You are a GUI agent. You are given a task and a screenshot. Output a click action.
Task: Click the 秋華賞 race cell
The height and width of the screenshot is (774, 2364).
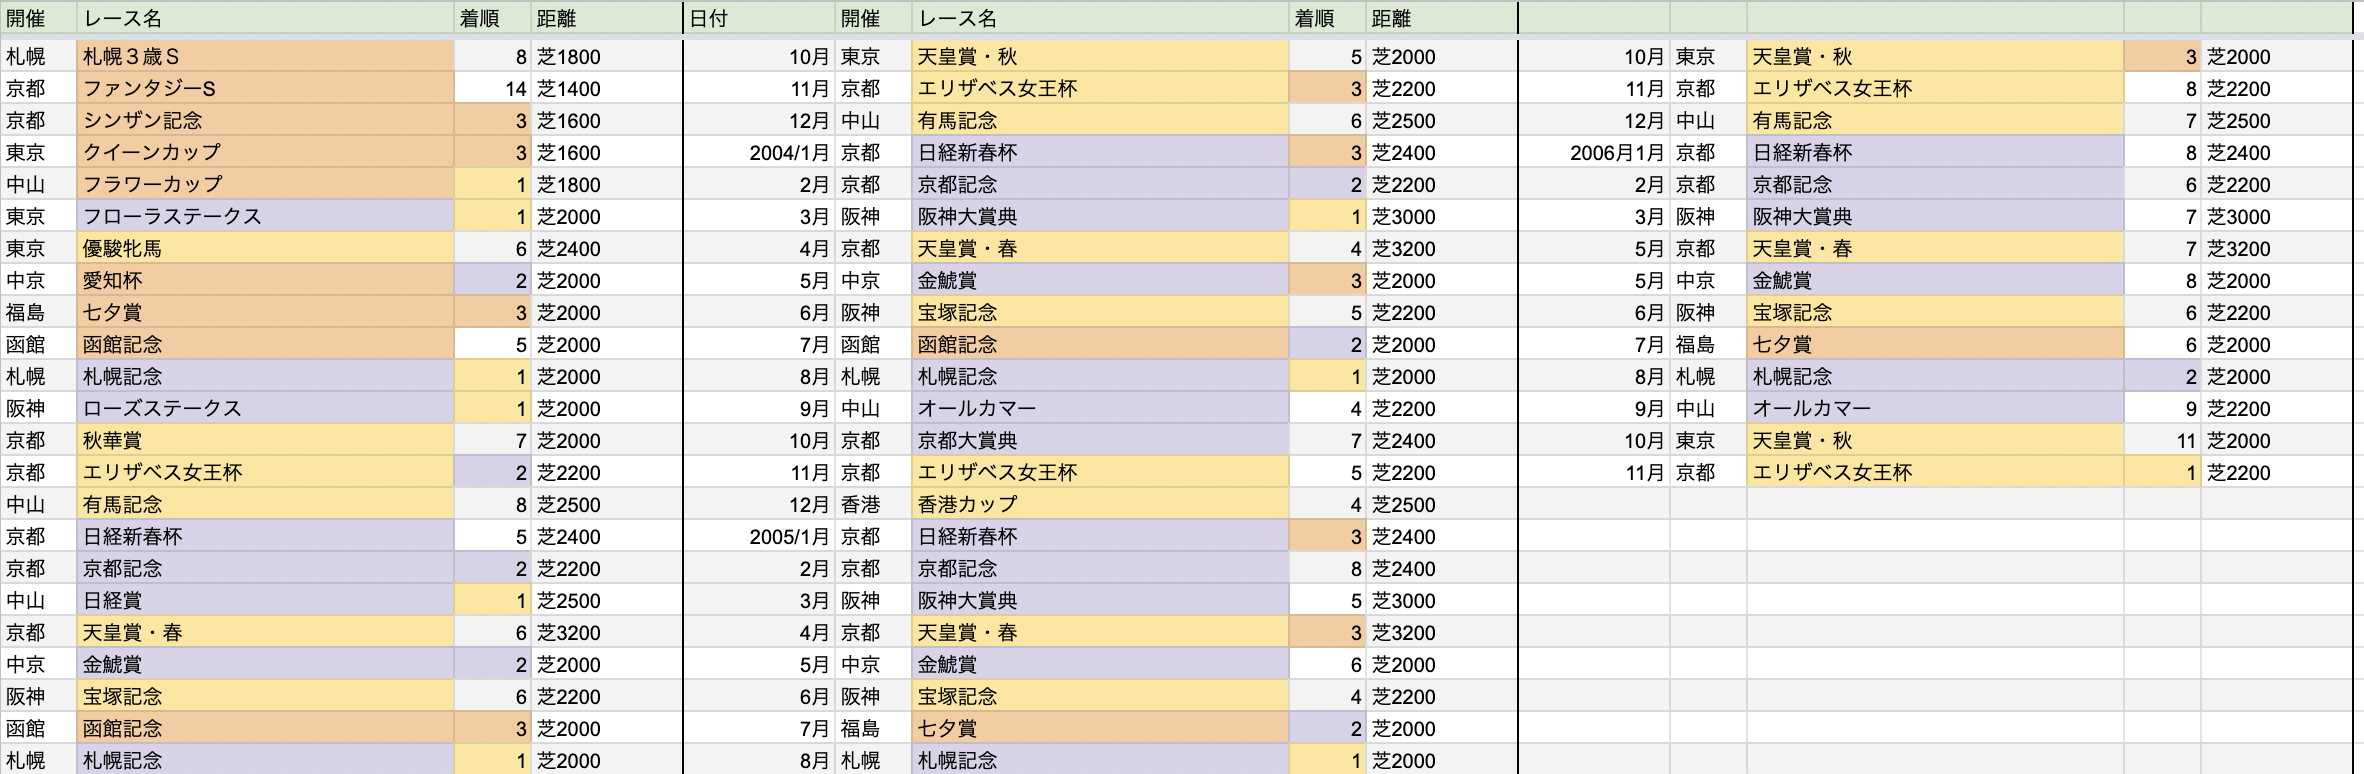pyautogui.click(x=265, y=441)
